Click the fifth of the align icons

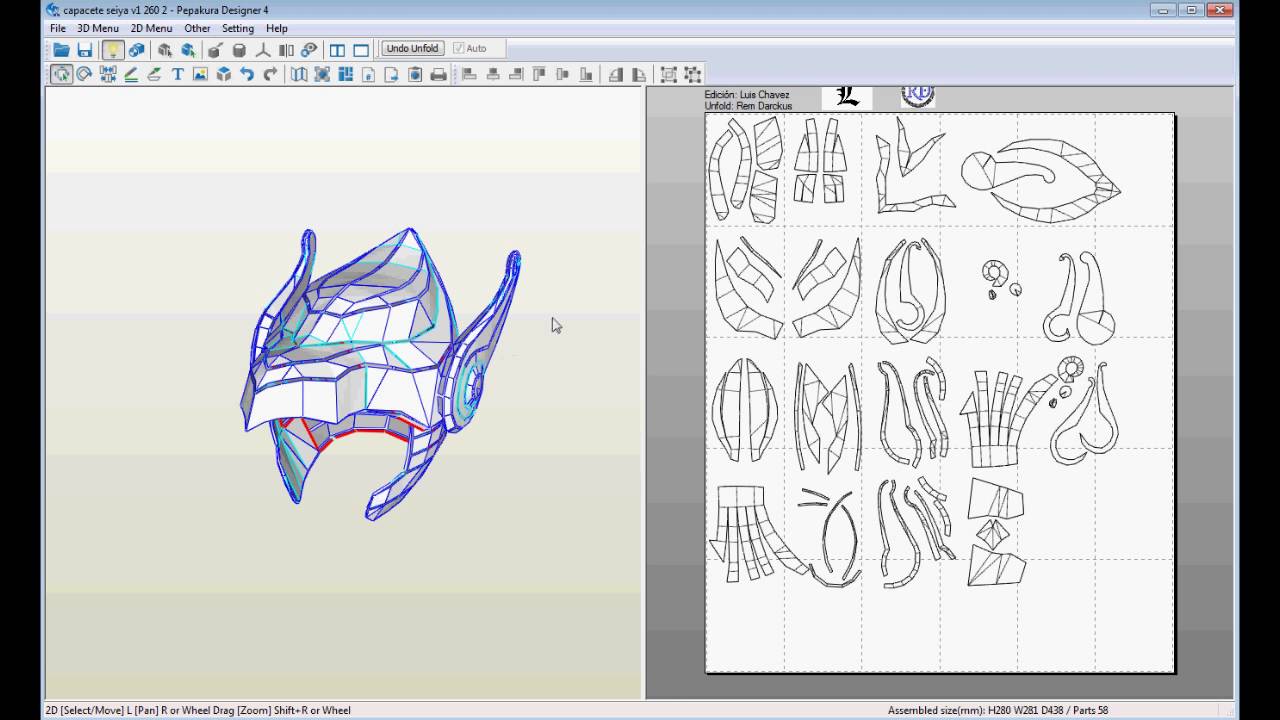562,74
